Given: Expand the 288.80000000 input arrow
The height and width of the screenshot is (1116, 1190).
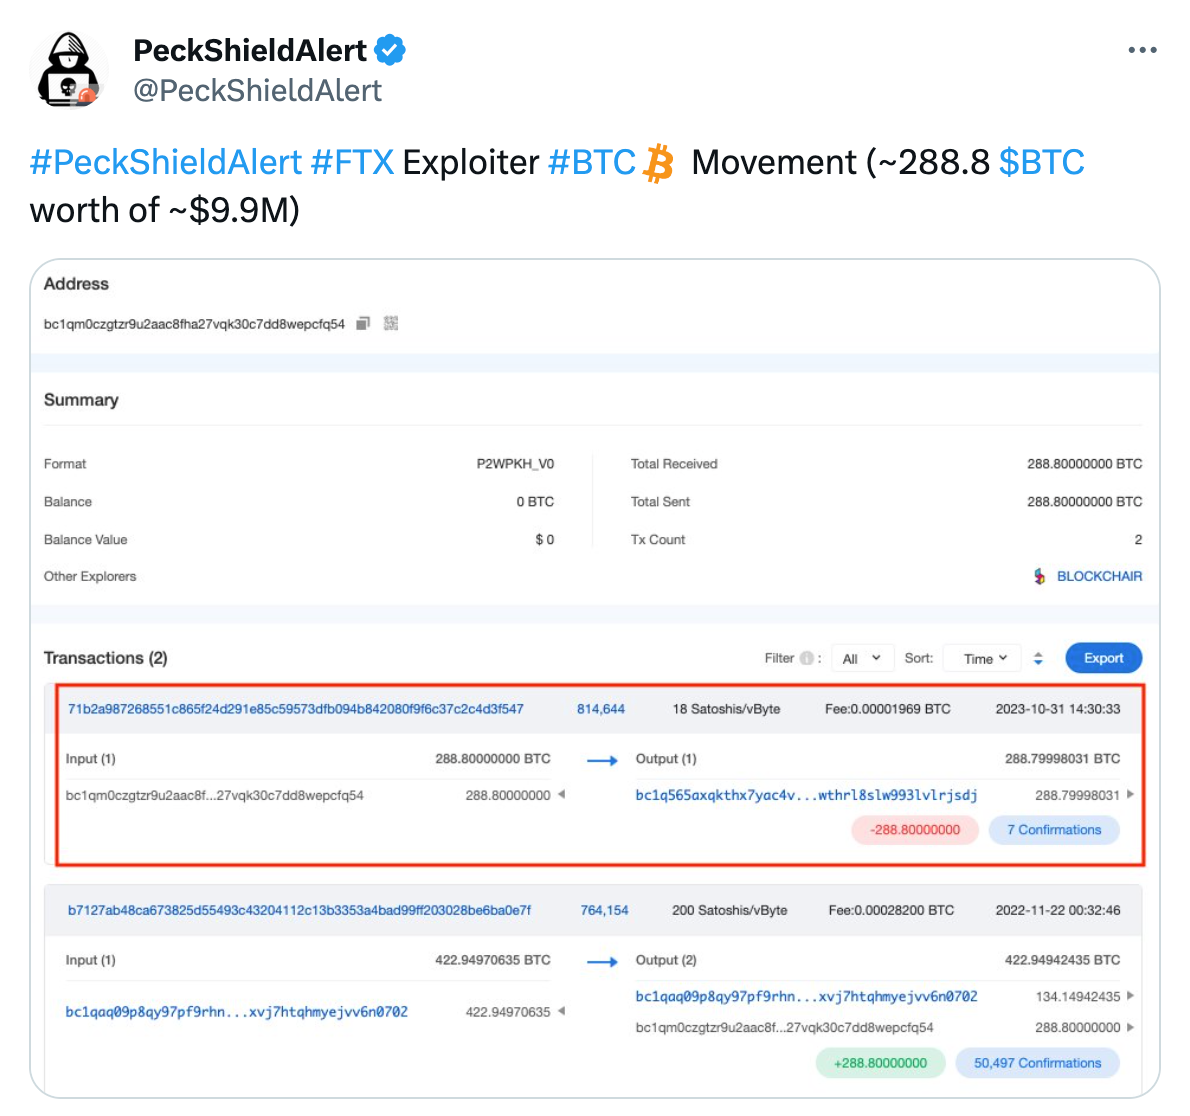Looking at the screenshot, I should (x=562, y=795).
